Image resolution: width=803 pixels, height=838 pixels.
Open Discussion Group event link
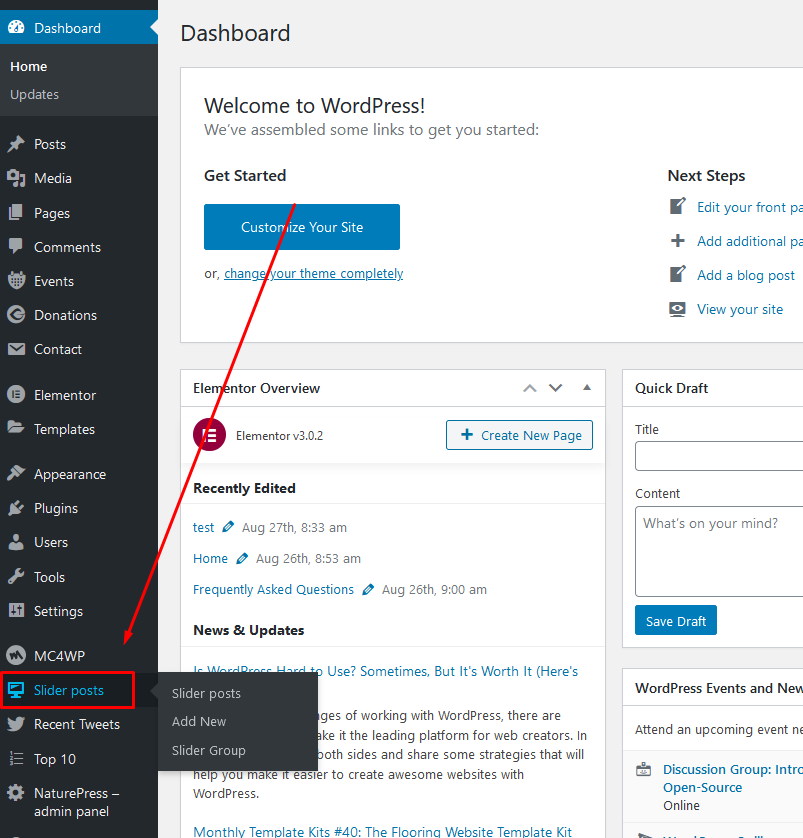coord(732,778)
